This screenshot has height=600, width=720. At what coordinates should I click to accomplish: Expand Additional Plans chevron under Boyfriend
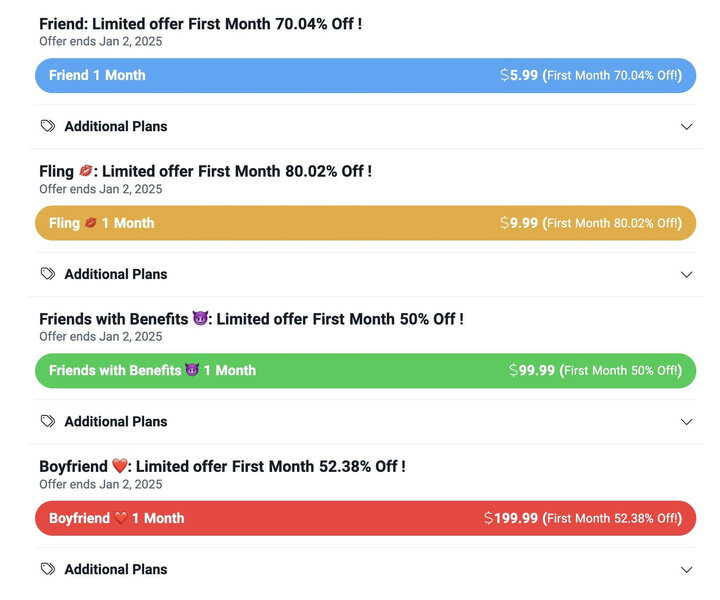click(686, 570)
